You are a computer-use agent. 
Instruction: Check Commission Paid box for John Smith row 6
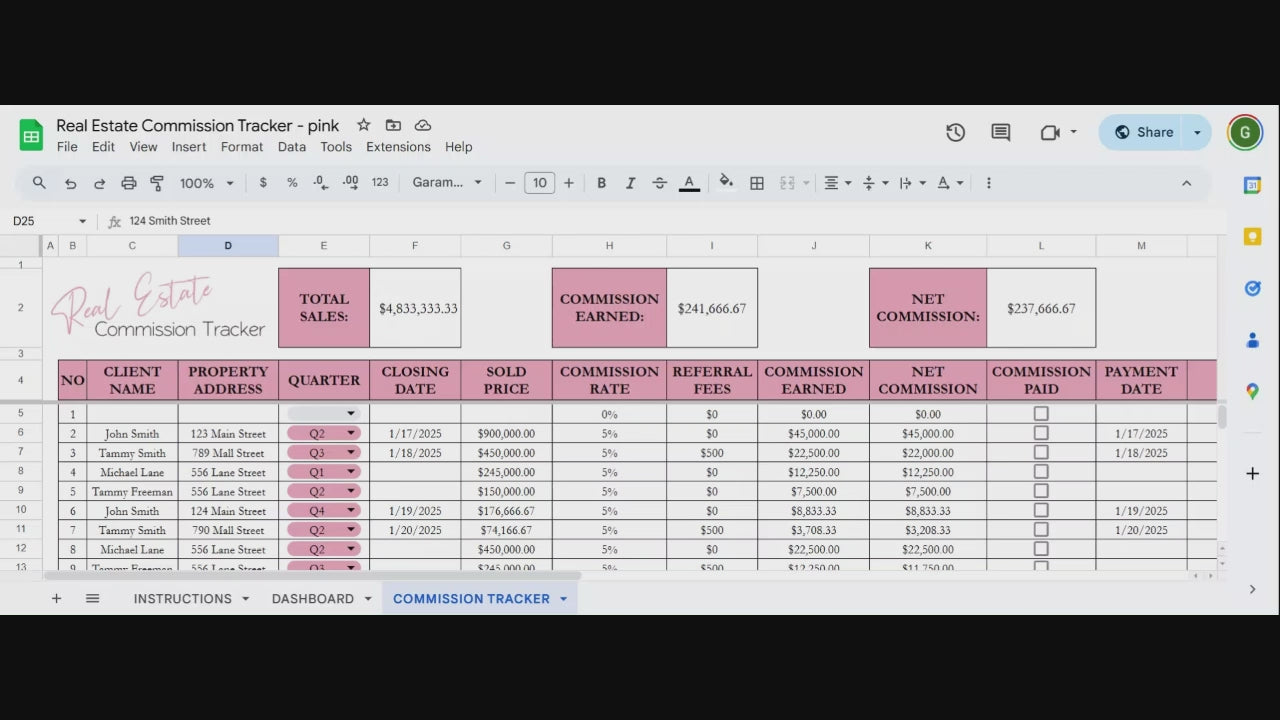pyautogui.click(x=1041, y=433)
